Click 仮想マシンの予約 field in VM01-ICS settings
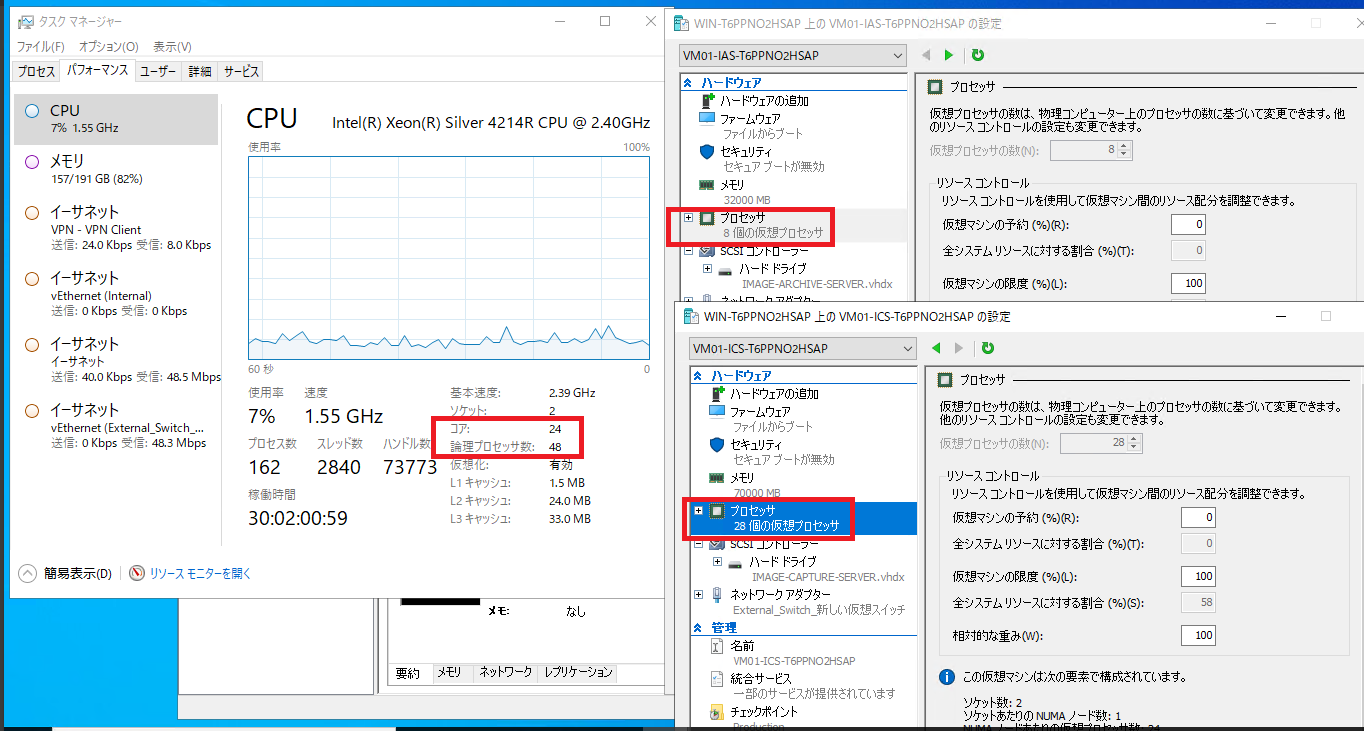 click(1198, 517)
